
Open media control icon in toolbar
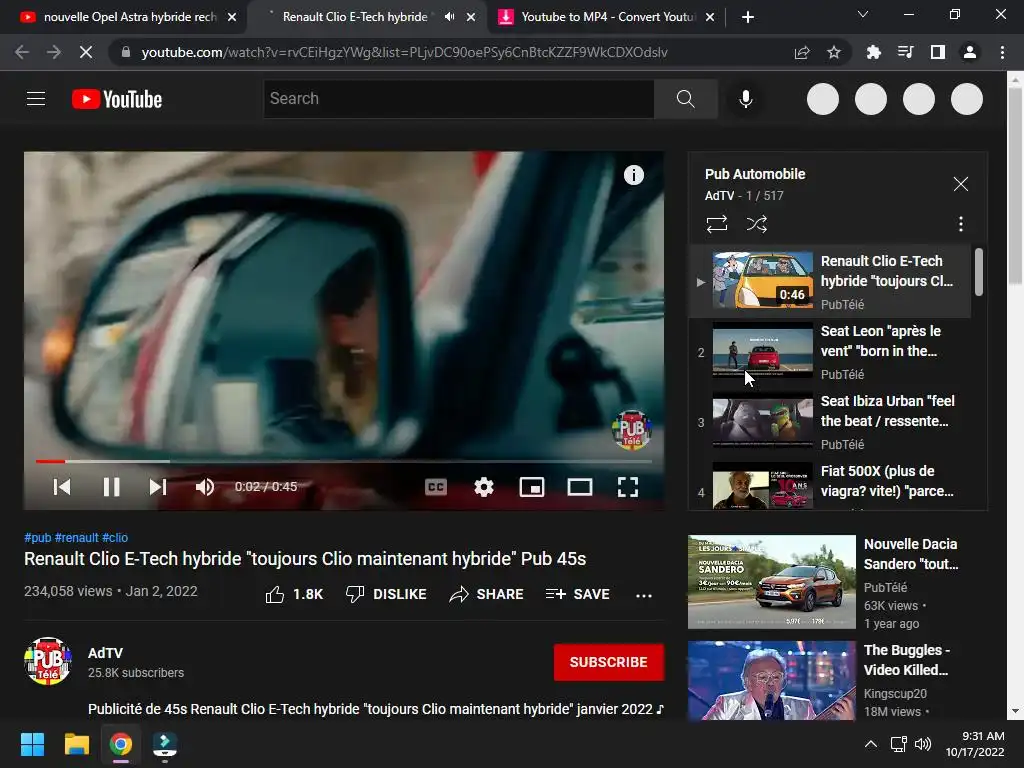(905, 52)
